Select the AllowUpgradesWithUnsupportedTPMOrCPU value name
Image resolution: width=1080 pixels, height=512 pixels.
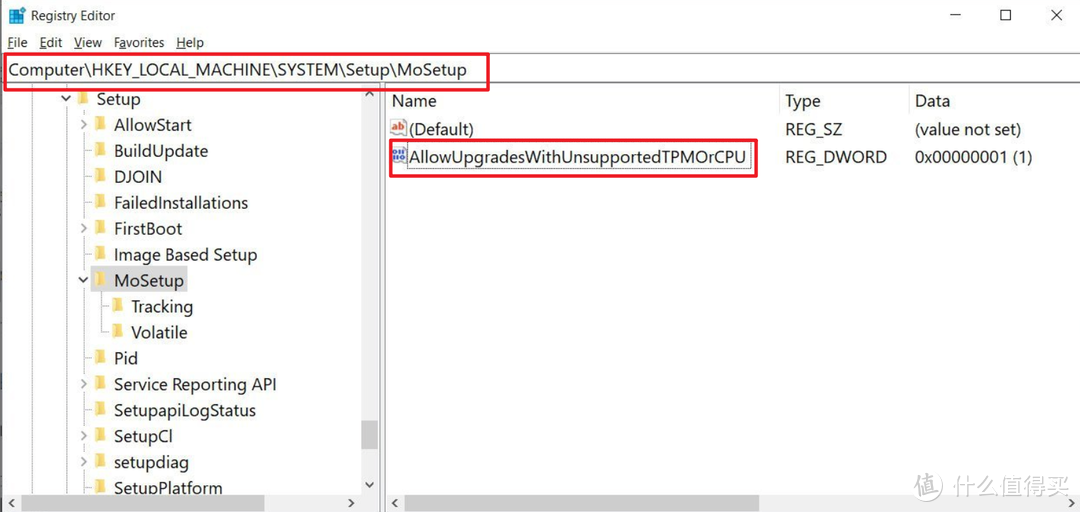coord(577,157)
